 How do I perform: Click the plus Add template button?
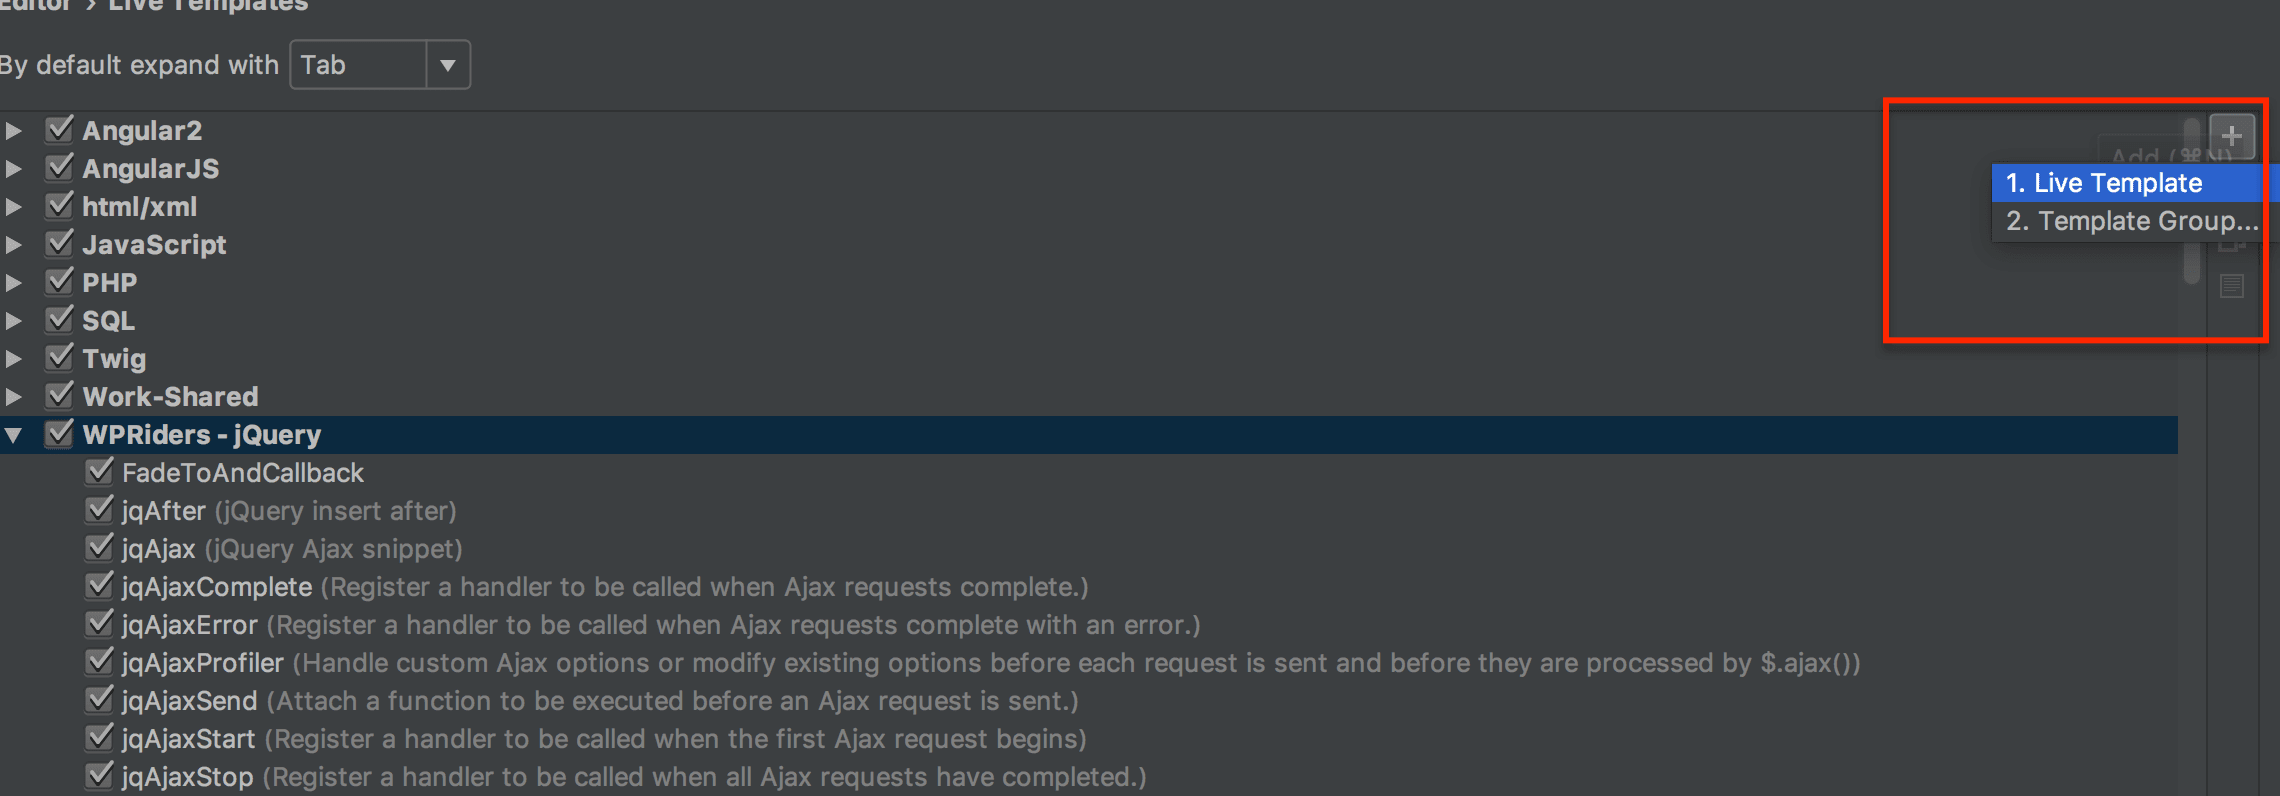2231,136
